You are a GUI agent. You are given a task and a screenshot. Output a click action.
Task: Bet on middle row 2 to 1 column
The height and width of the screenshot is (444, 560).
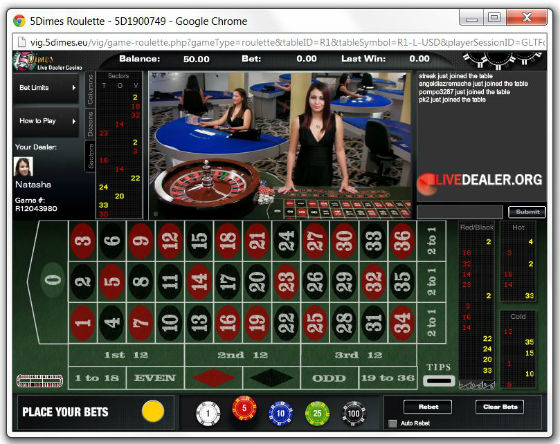431,282
